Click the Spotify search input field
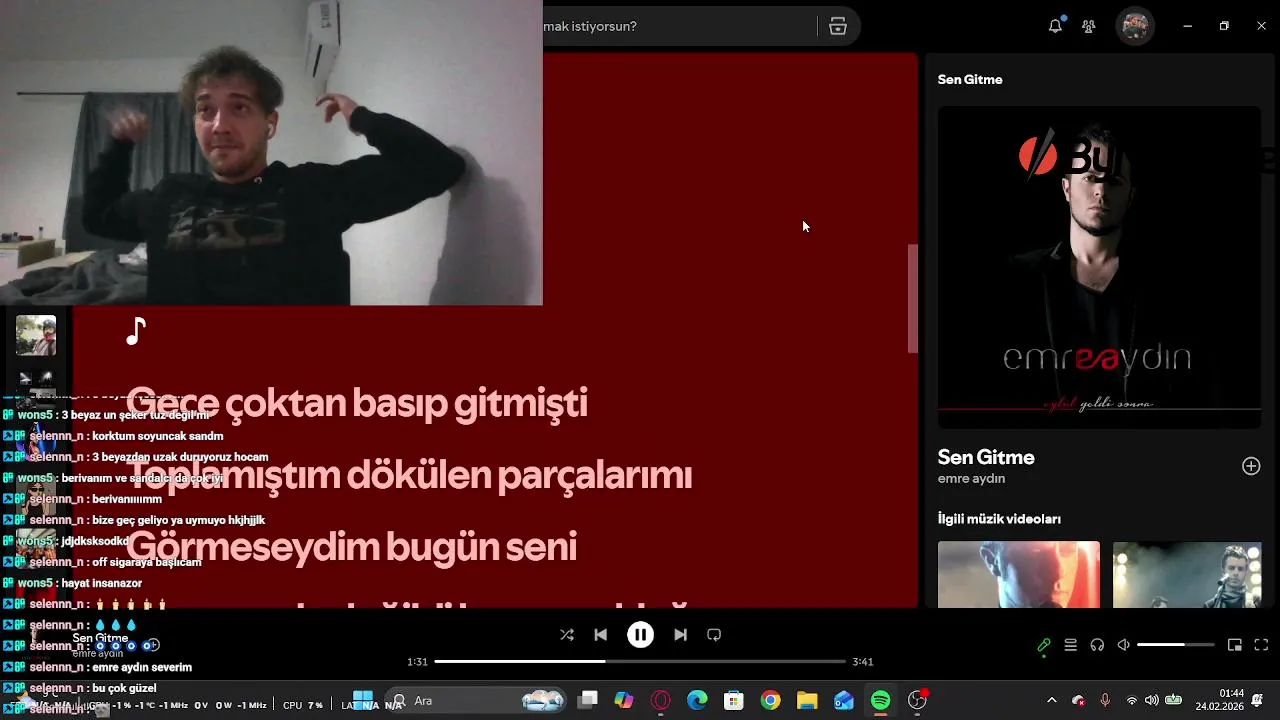Image resolution: width=1280 pixels, height=720 pixels. [680, 27]
